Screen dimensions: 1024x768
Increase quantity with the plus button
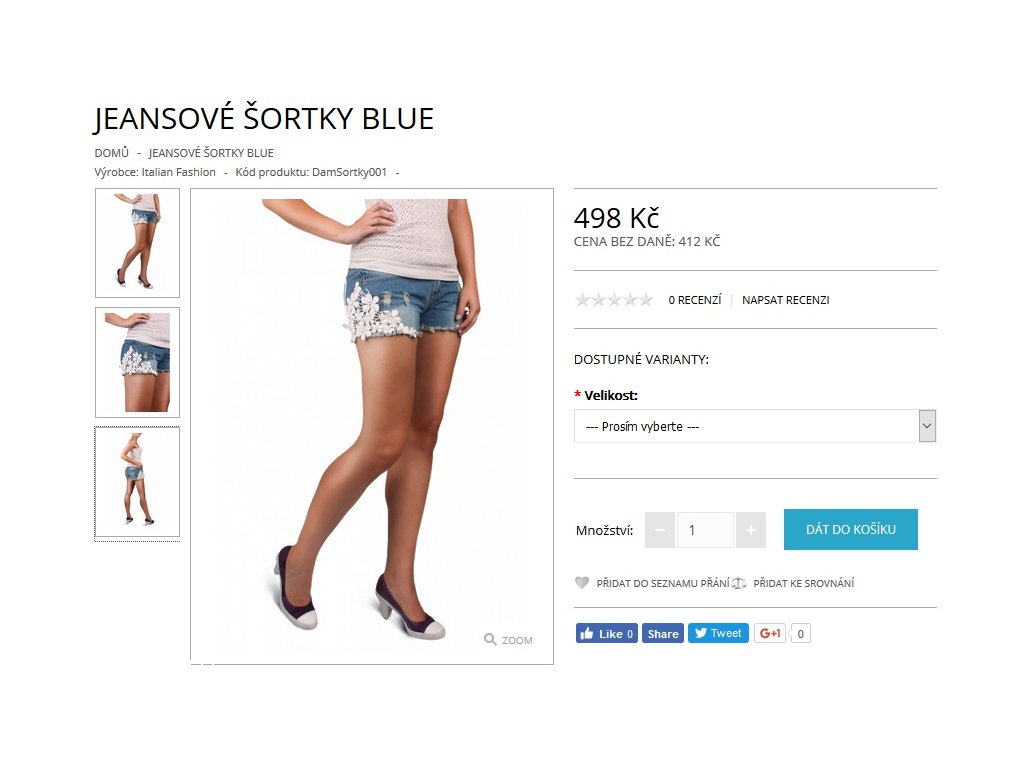click(x=750, y=530)
